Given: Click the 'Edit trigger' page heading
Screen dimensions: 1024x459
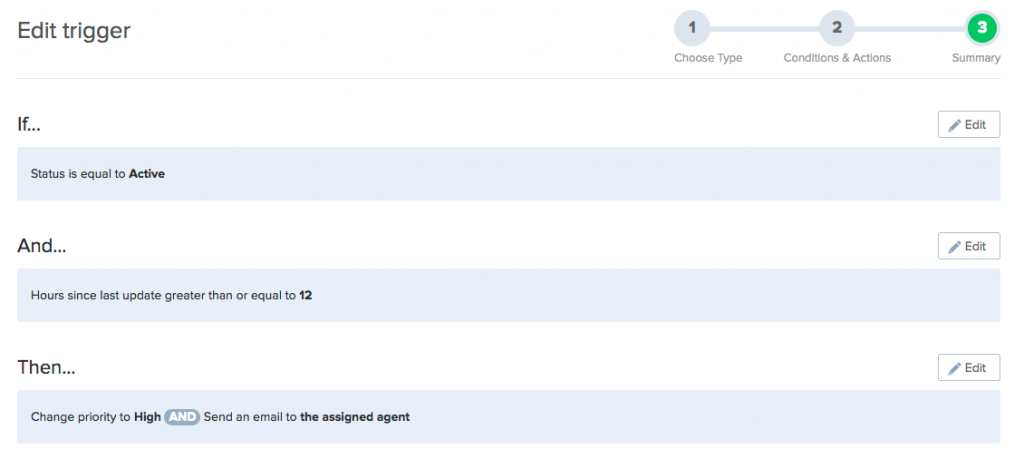Looking at the screenshot, I should pos(74,31).
